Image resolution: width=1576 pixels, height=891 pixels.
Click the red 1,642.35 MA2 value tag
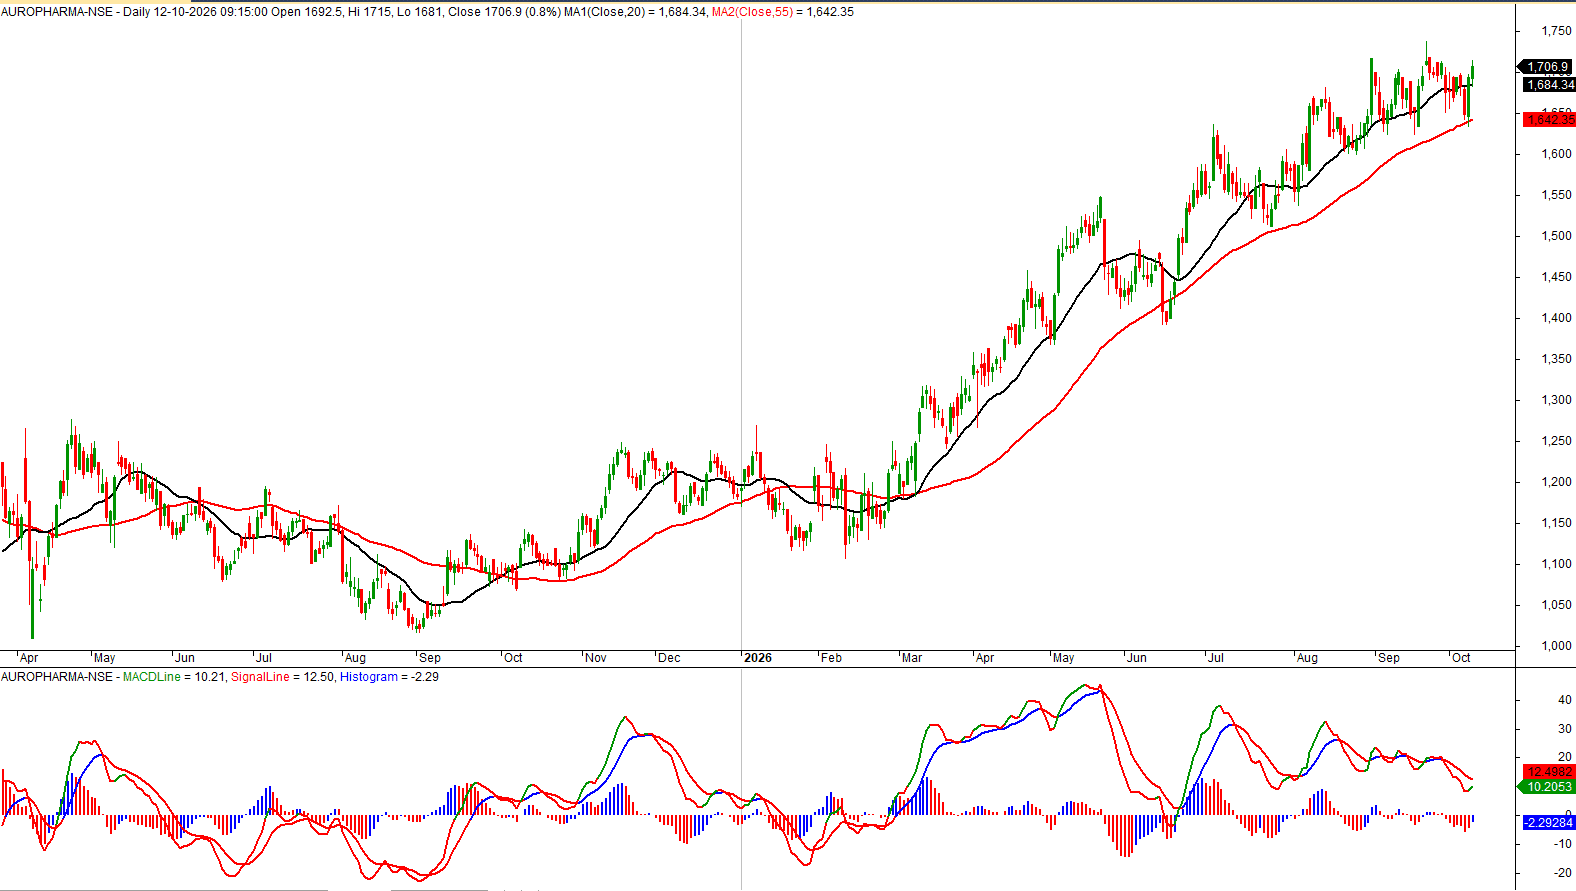coord(1549,120)
